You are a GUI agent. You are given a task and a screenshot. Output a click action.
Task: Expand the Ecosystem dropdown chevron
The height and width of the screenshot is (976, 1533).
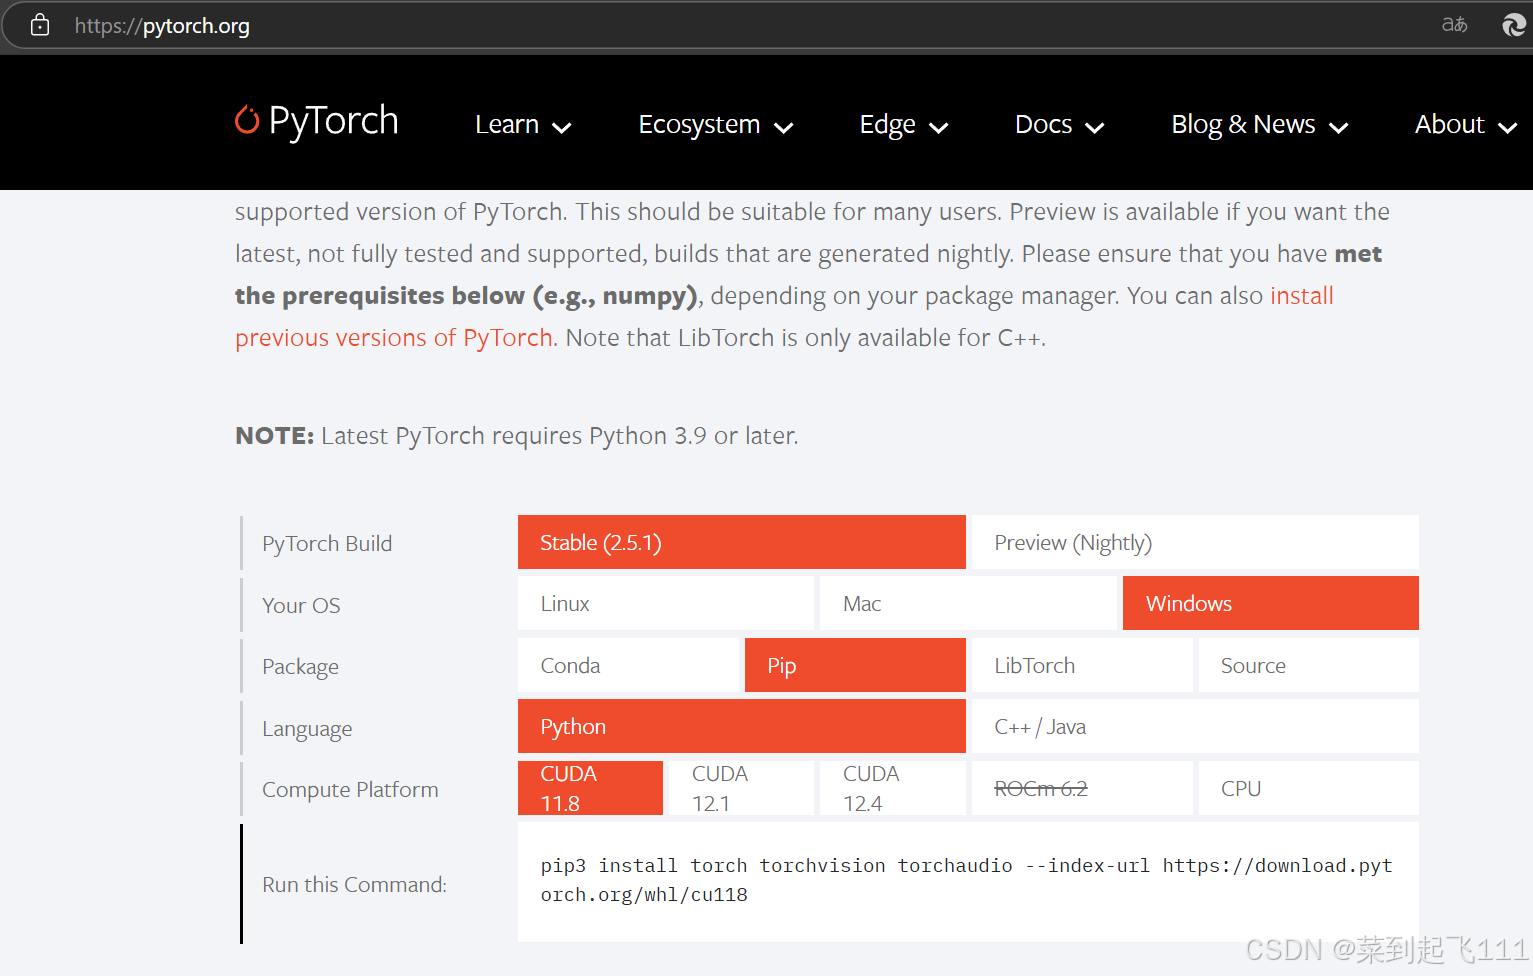[x=784, y=127]
